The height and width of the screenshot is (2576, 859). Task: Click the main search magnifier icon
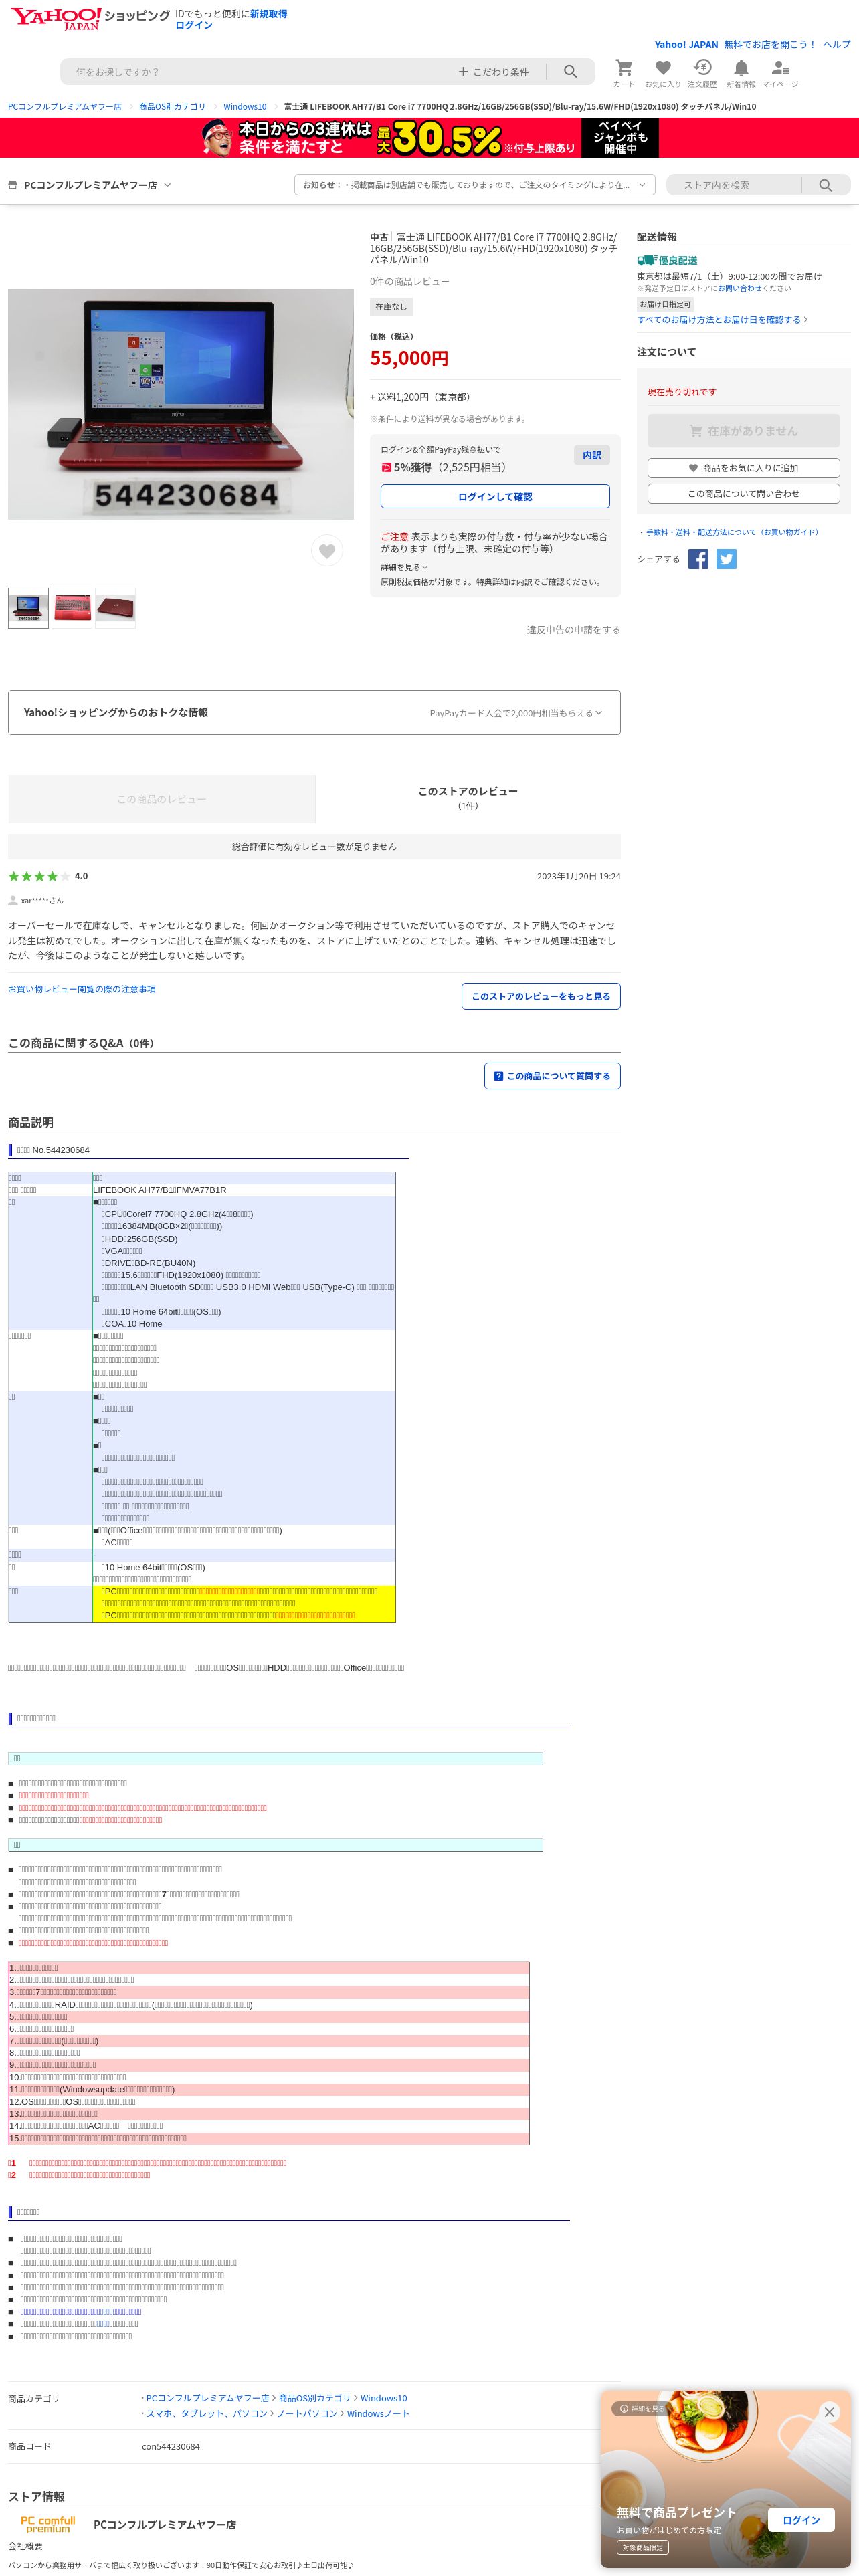[570, 72]
